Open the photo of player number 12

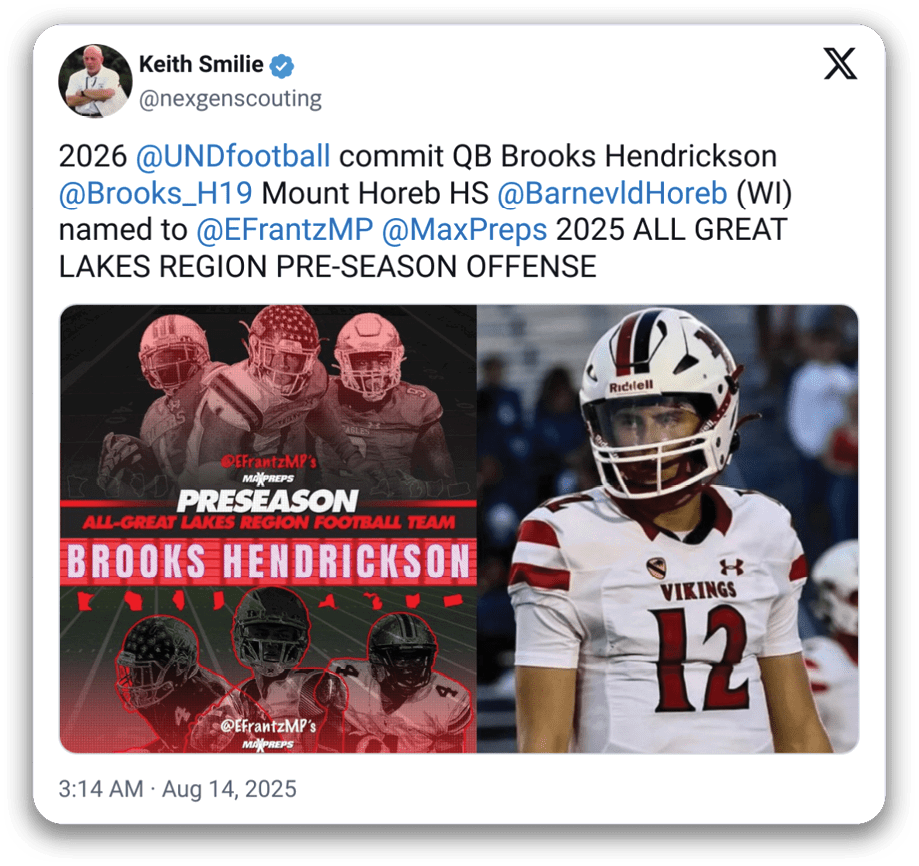coord(668,529)
